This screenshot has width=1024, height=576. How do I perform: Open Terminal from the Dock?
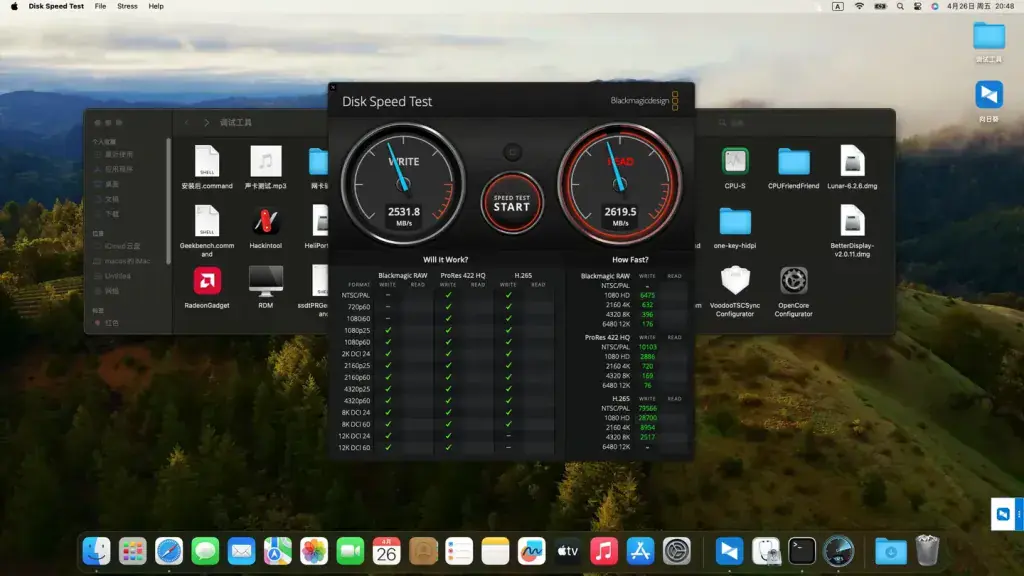[801, 551]
